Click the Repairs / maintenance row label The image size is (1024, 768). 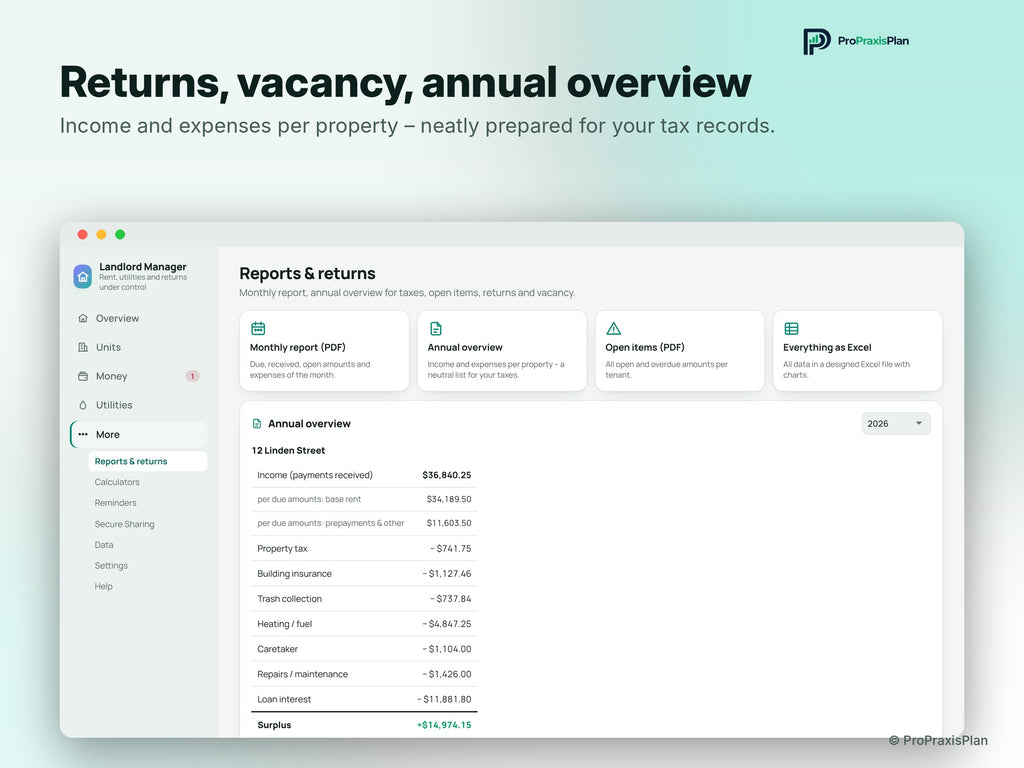tap(302, 674)
